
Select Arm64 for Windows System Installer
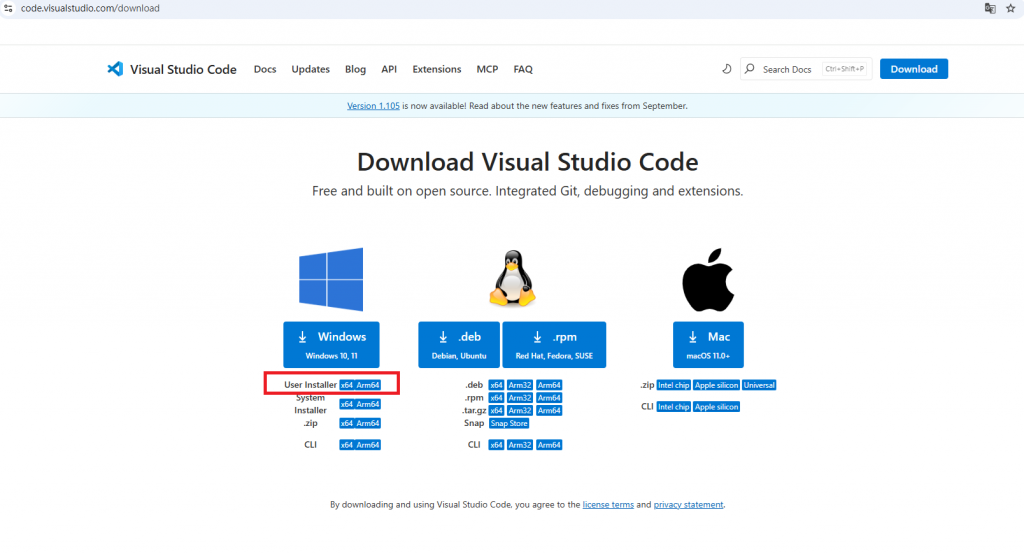coord(368,404)
